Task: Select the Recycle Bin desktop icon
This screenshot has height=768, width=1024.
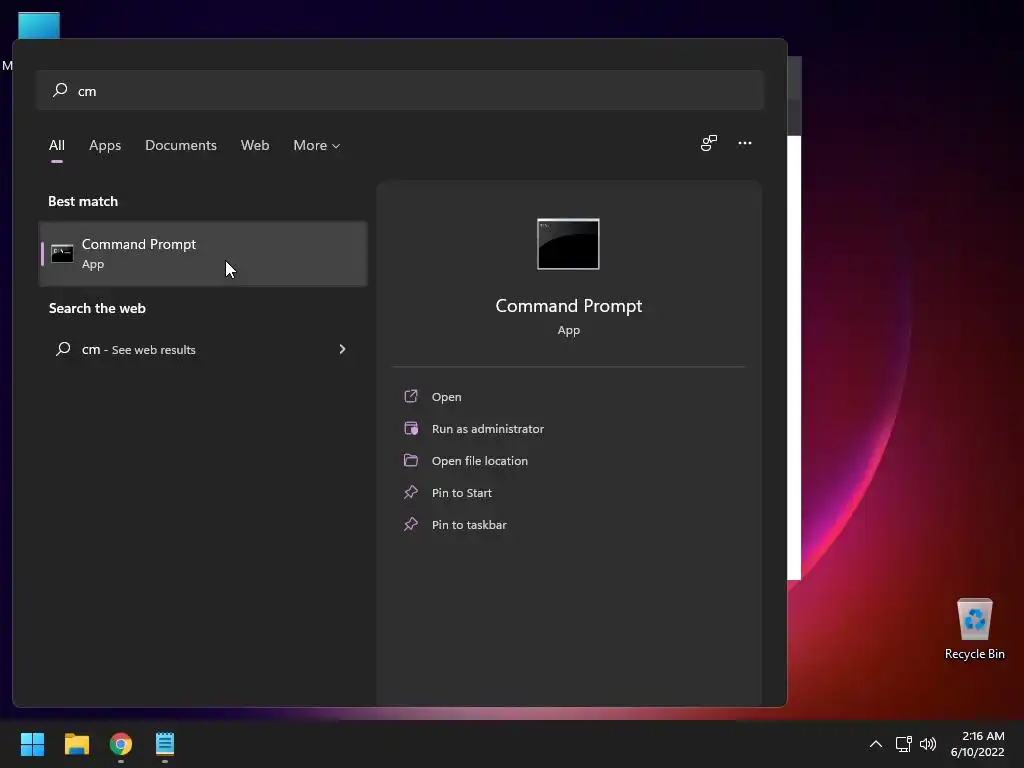Action: [x=974, y=628]
